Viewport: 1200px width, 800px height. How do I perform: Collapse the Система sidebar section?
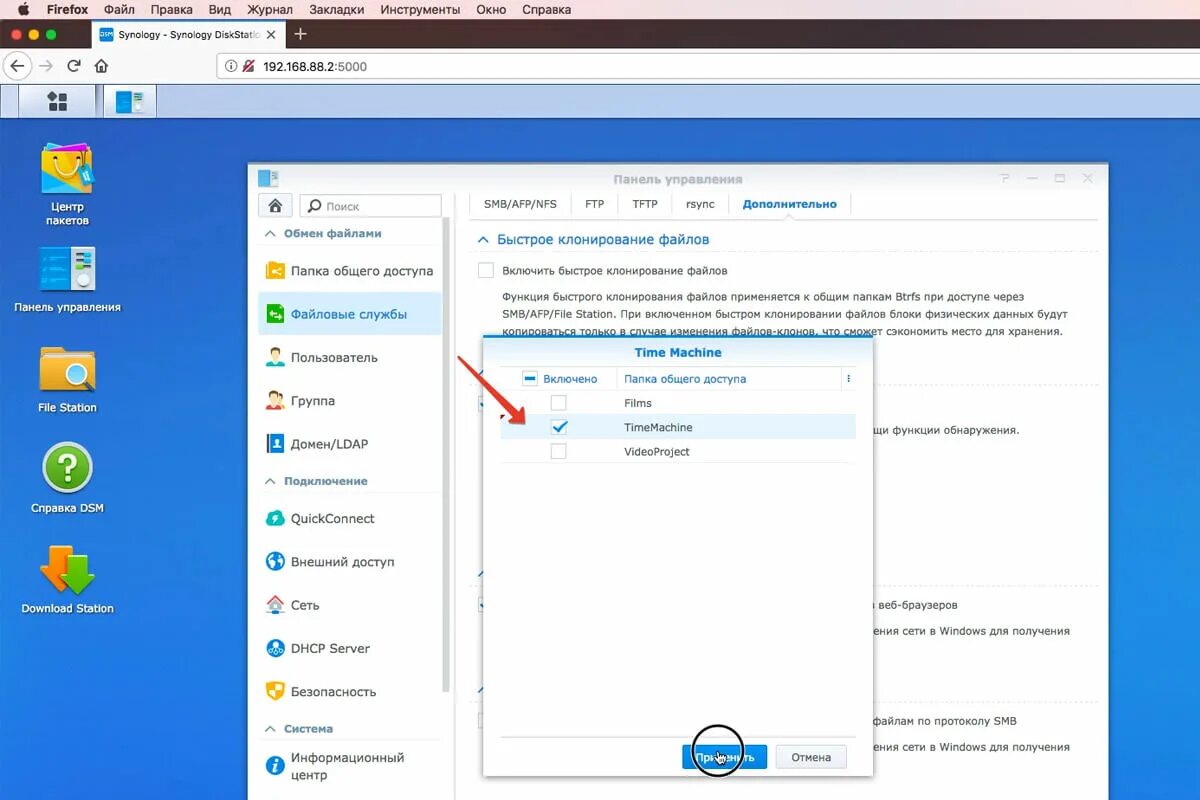click(269, 729)
